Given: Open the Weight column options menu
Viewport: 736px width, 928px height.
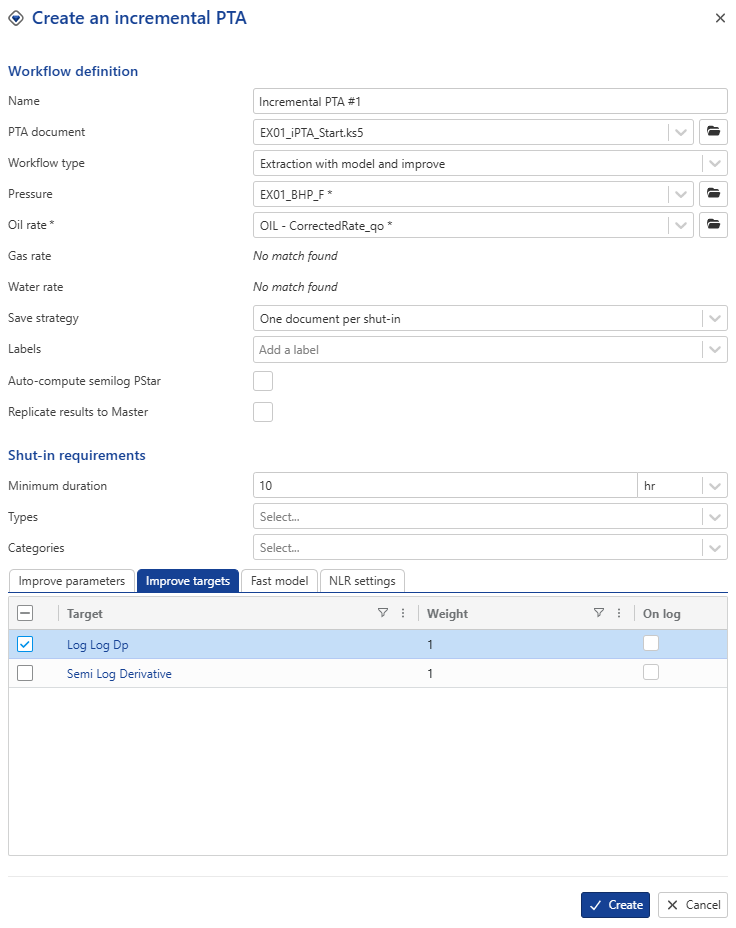Looking at the screenshot, I should (619, 613).
